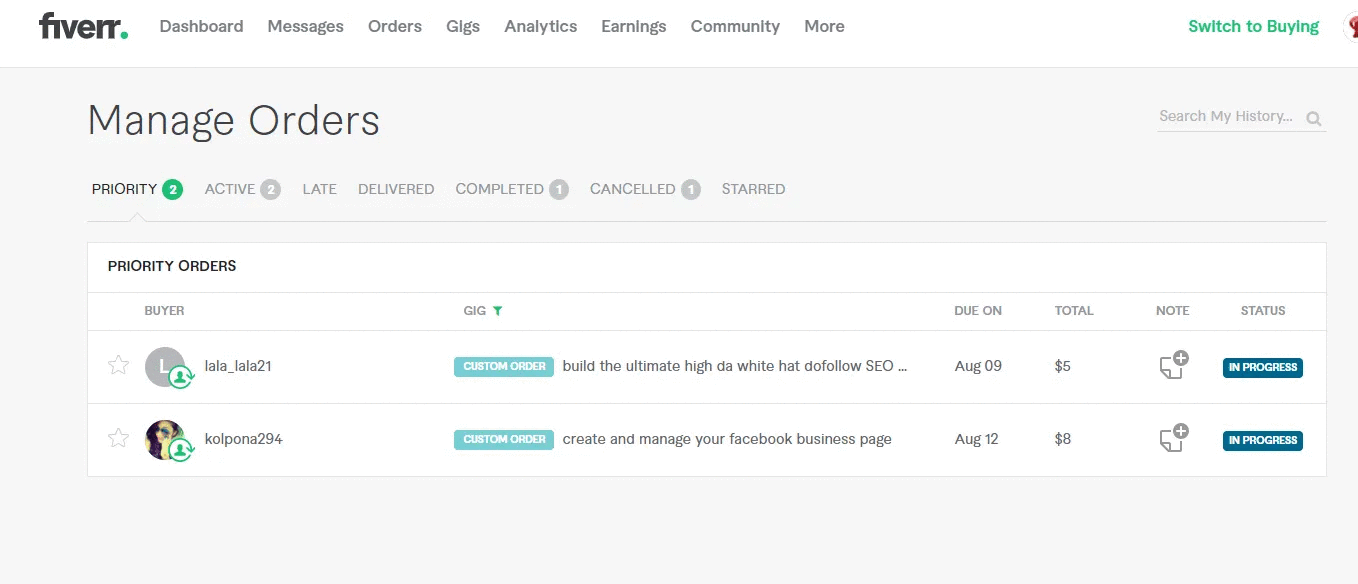Image resolution: width=1358 pixels, height=584 pixels.
Task: Expand the More navigation menu
Action: [x=824, y=27]
